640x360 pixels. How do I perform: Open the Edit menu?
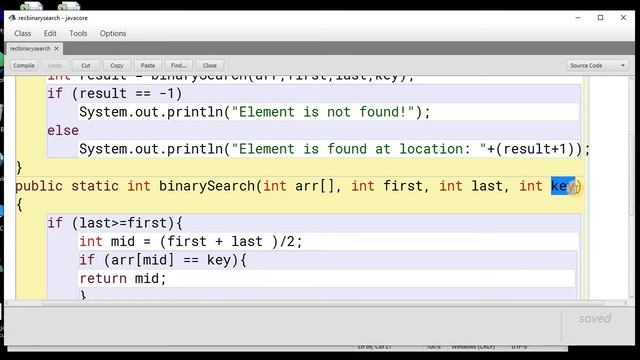pos(50,33)
